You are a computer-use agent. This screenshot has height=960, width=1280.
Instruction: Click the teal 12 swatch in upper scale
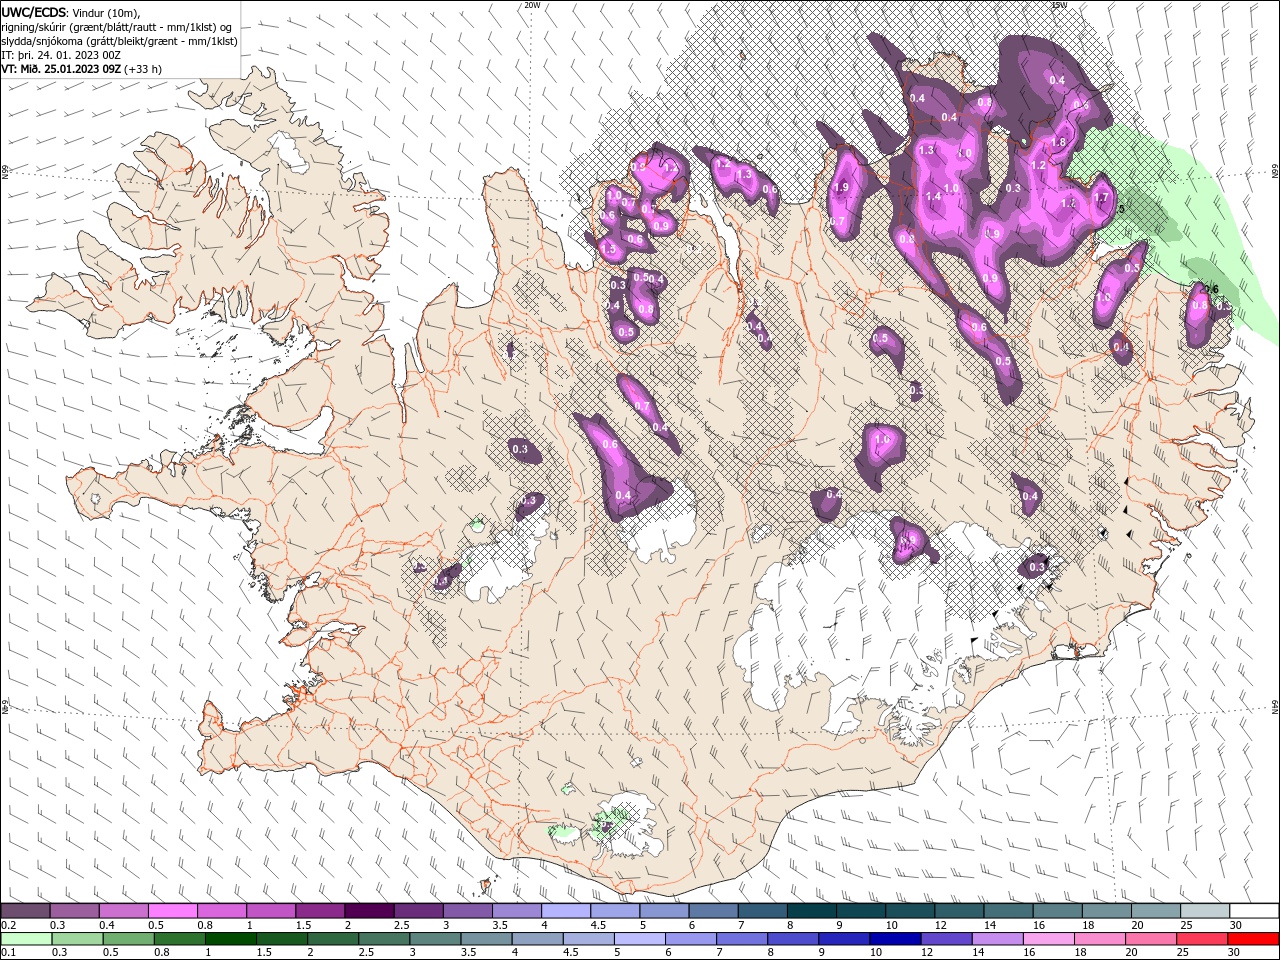[959, 911]
